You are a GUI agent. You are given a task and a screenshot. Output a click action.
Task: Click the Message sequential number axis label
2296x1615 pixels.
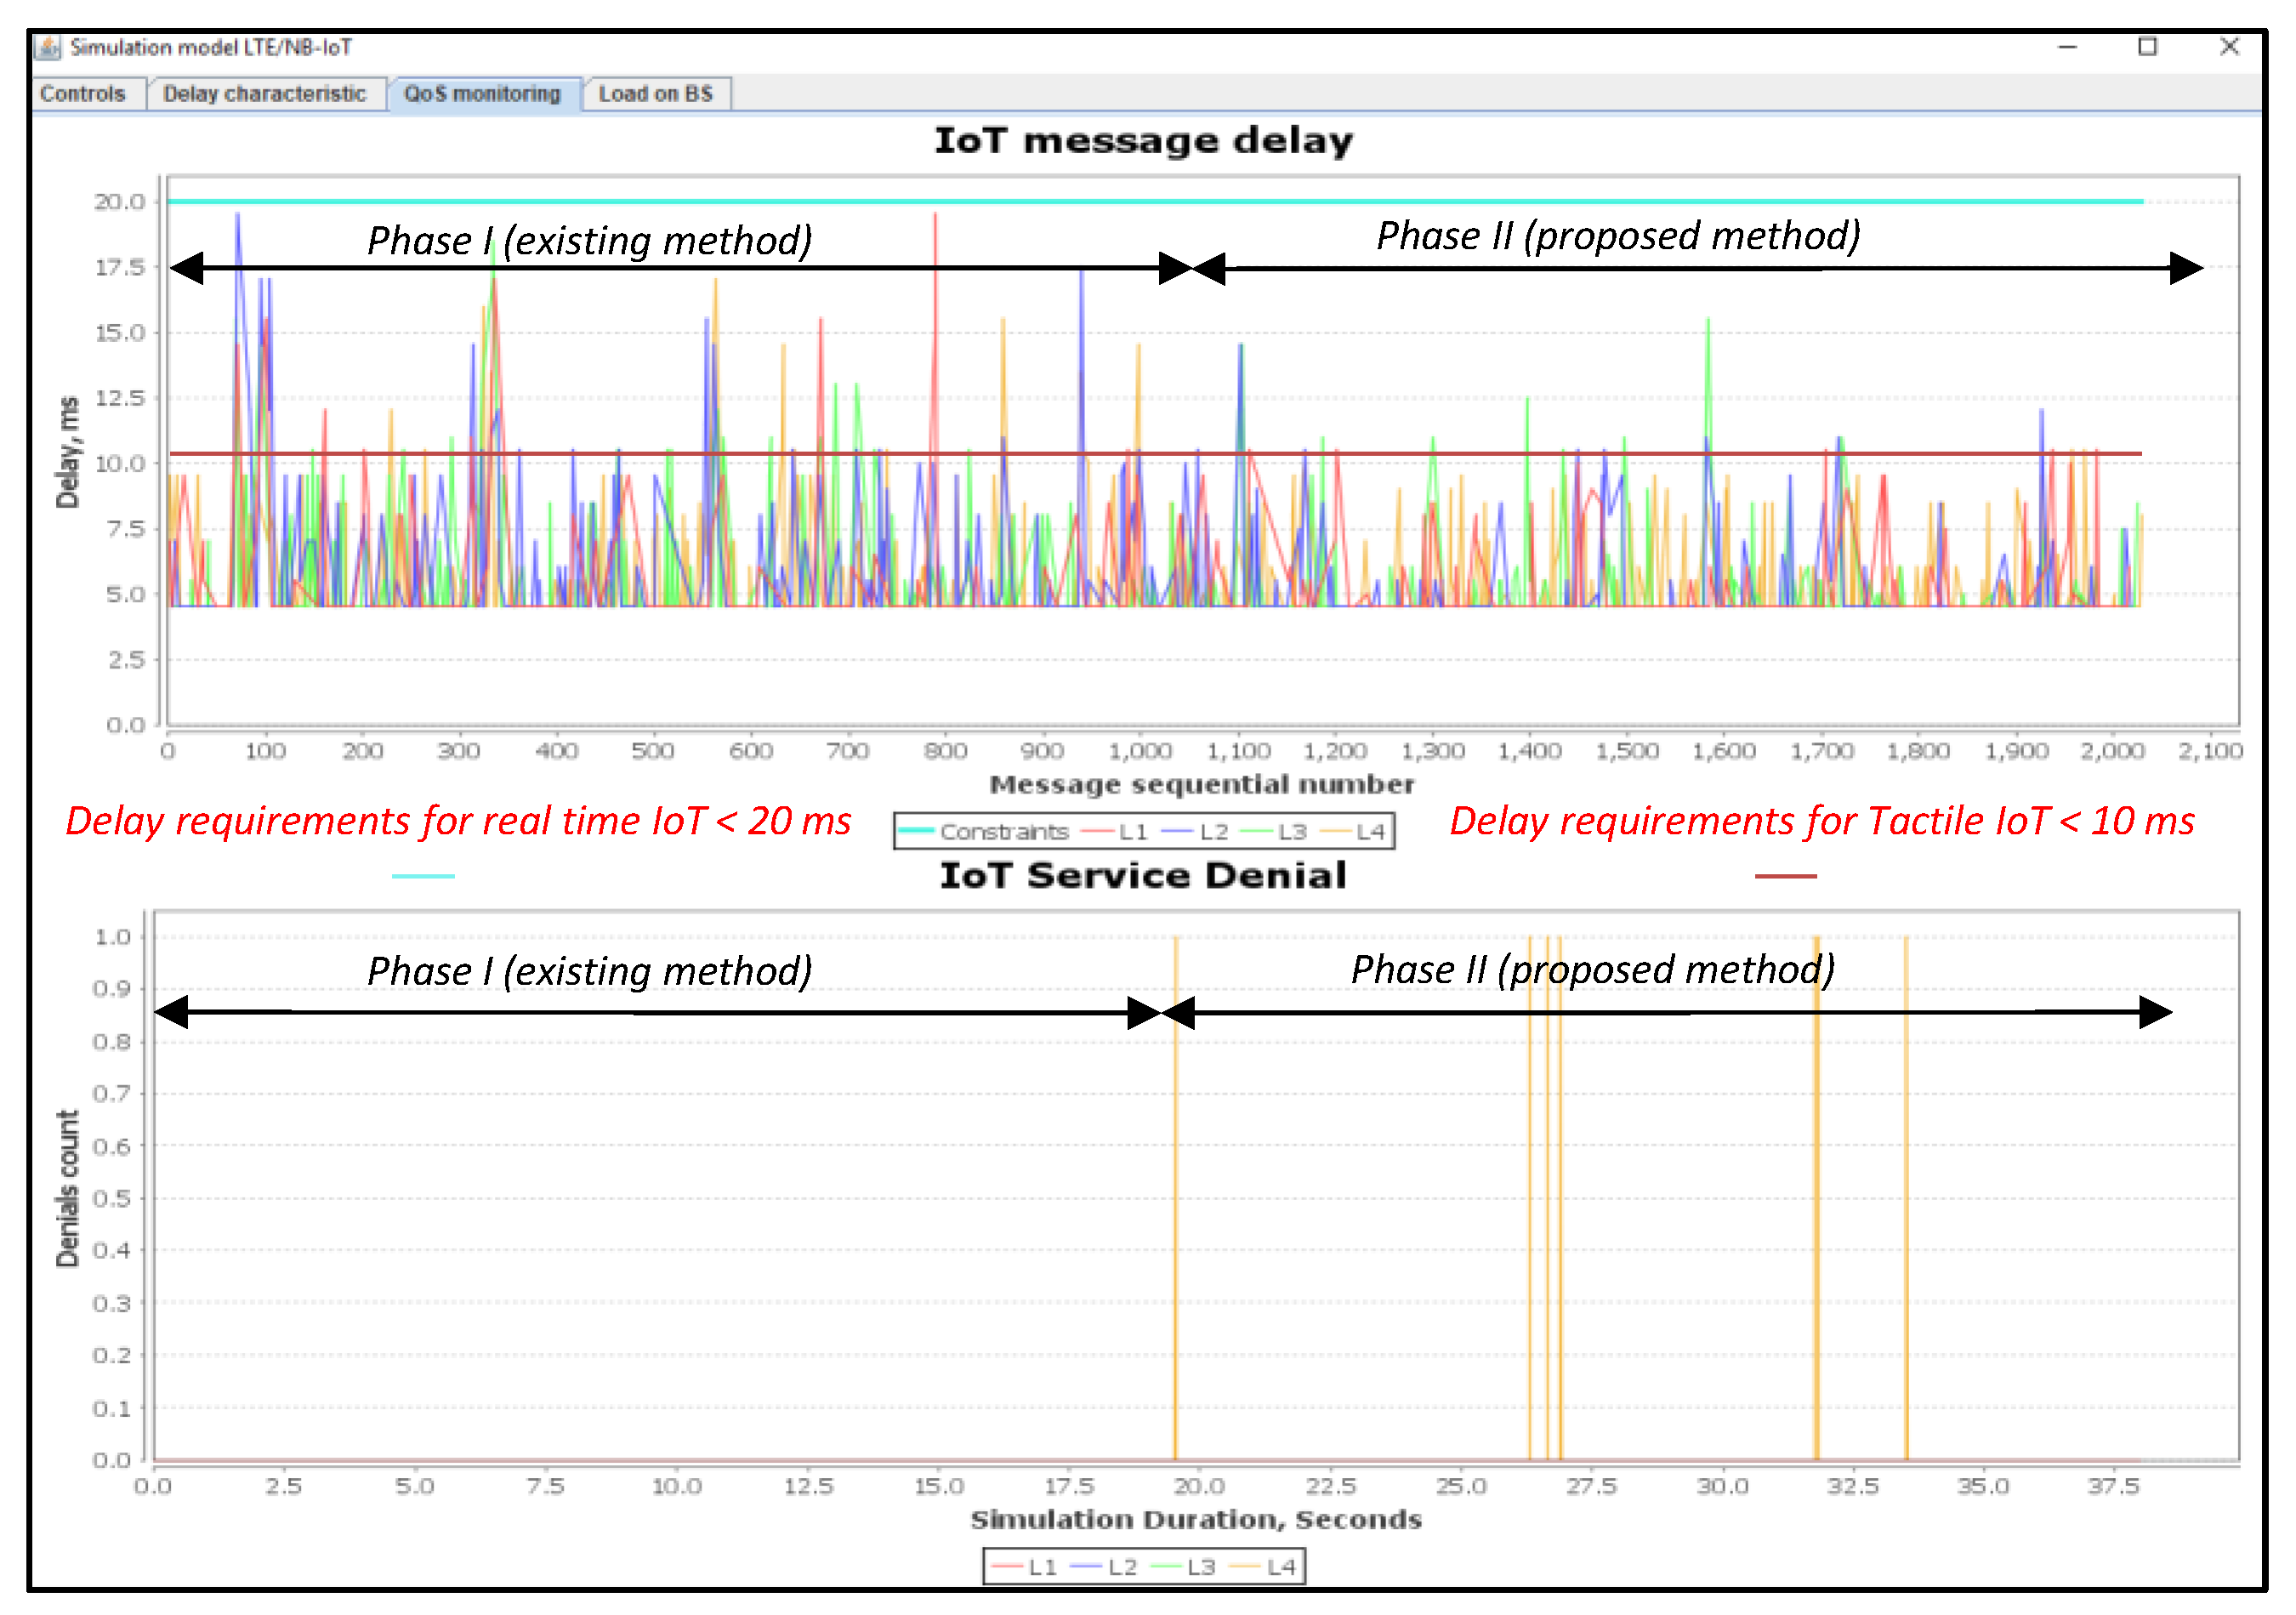(1203, 785)
